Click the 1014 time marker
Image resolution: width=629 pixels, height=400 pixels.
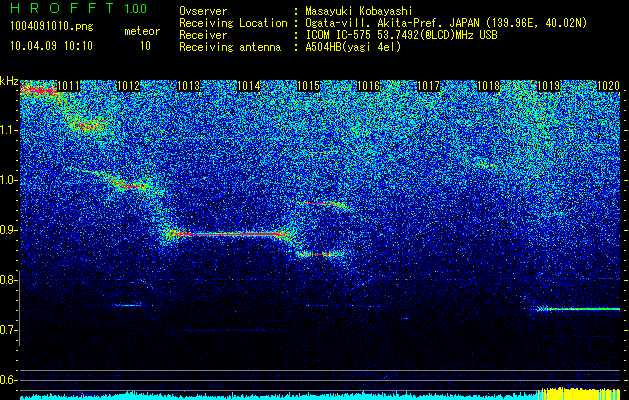pos(249,86)
